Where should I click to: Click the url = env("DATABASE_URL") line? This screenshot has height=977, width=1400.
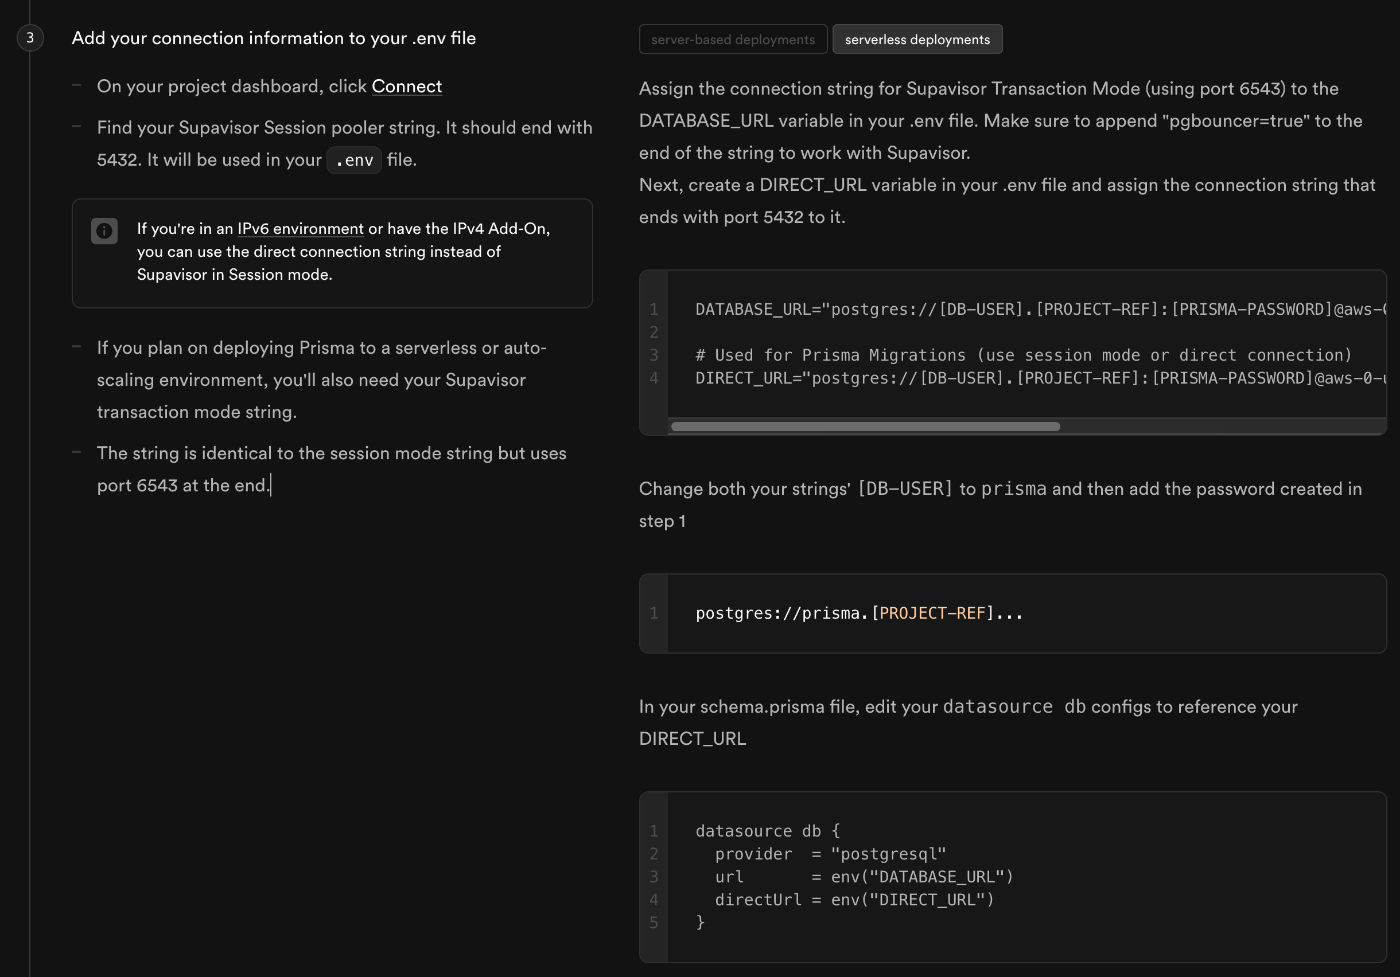(864, 877)
